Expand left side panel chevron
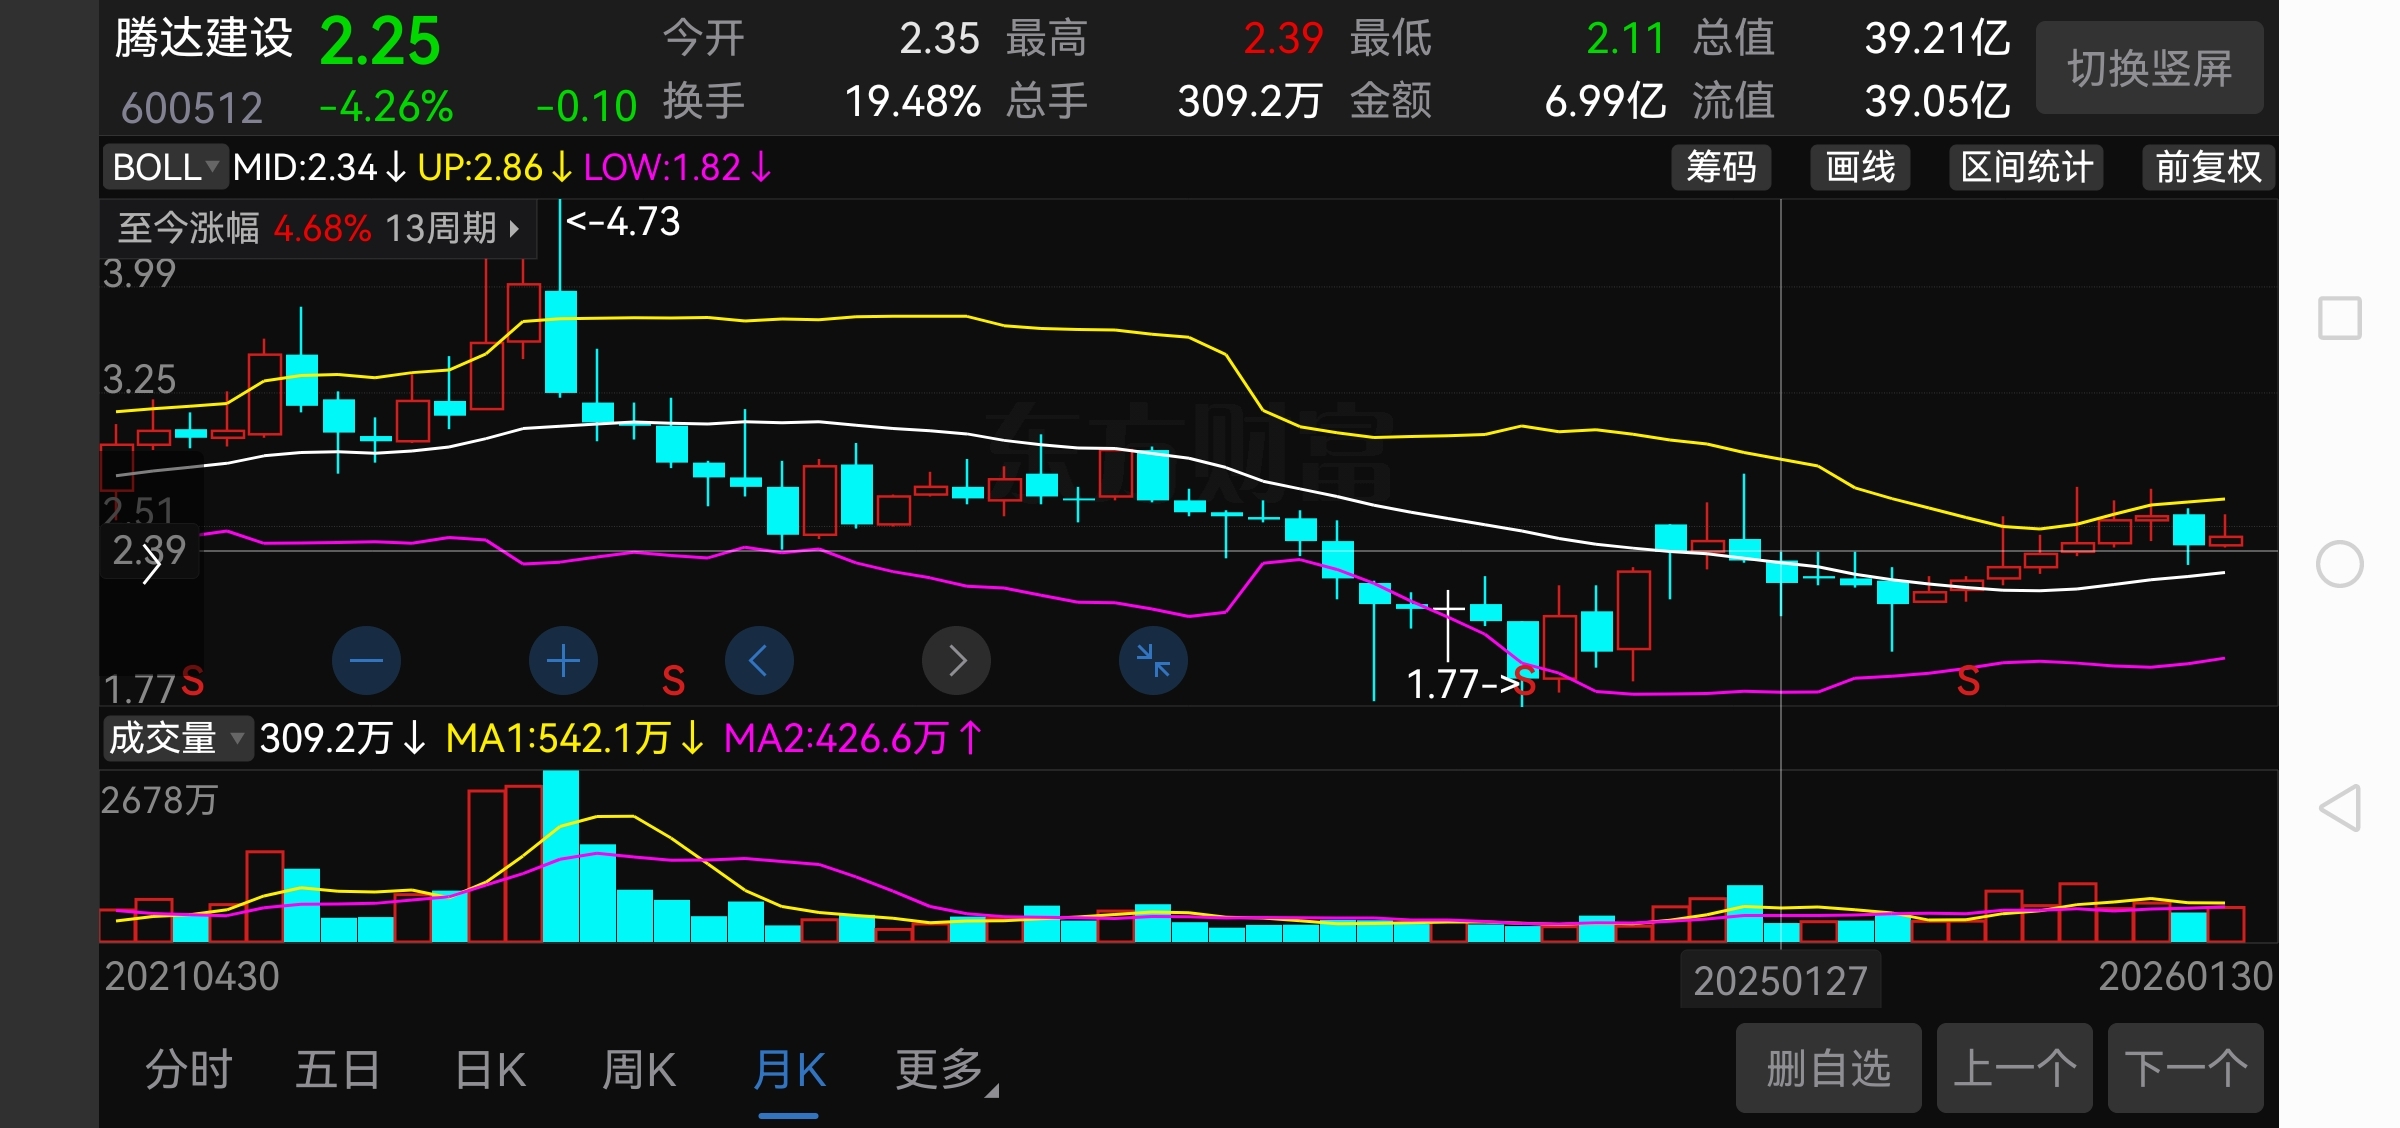 151,566
